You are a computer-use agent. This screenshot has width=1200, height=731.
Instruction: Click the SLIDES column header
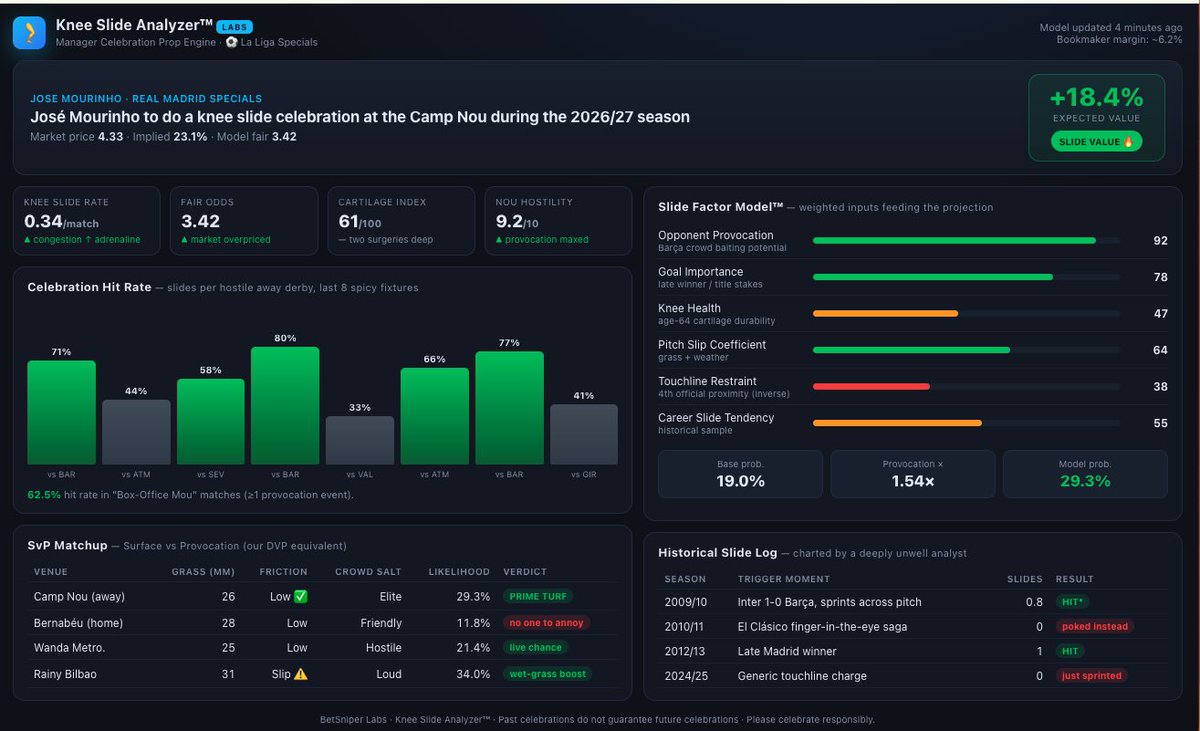point(1025,579)
